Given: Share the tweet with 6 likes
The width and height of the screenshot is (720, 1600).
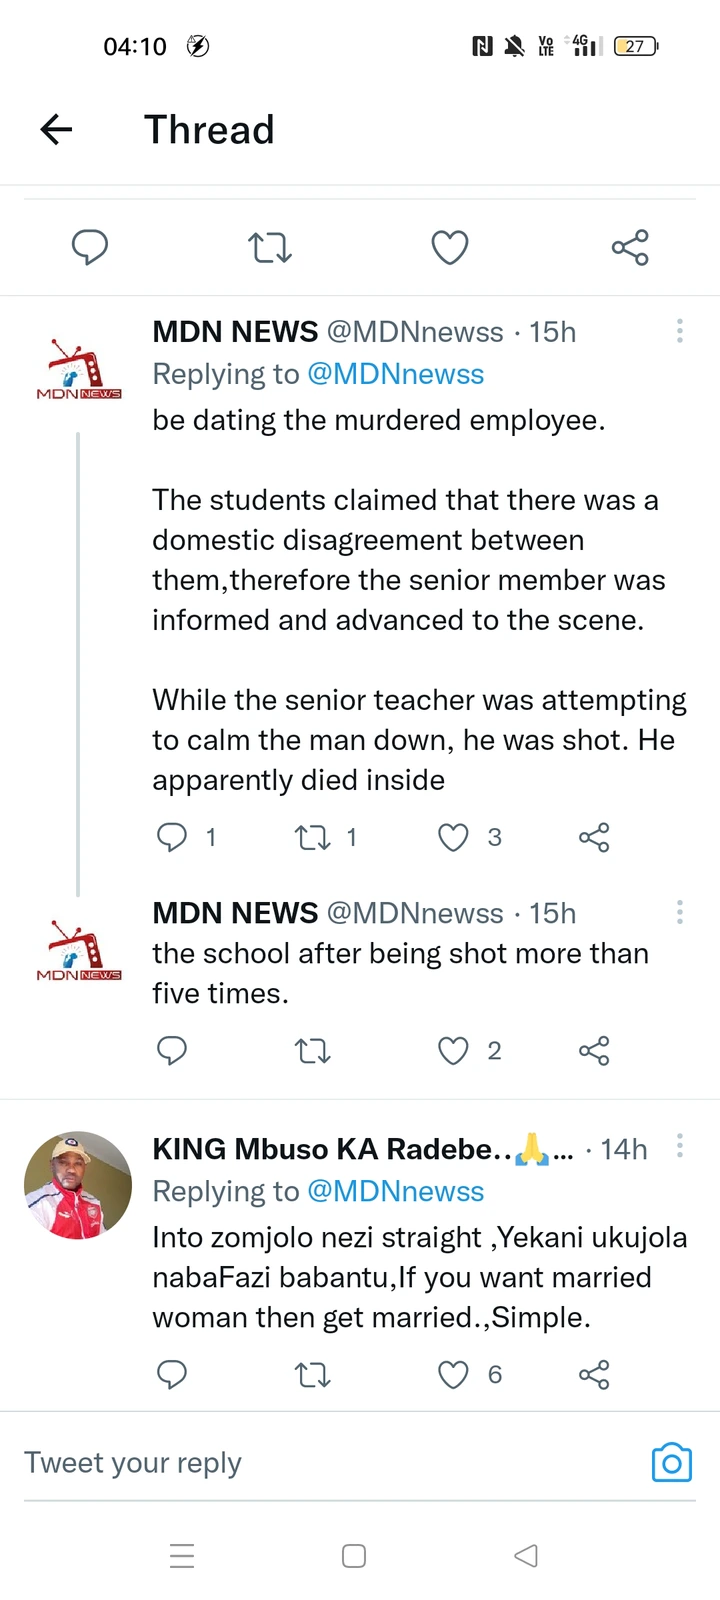Looking at the screenshot, I should (594, 1375).
